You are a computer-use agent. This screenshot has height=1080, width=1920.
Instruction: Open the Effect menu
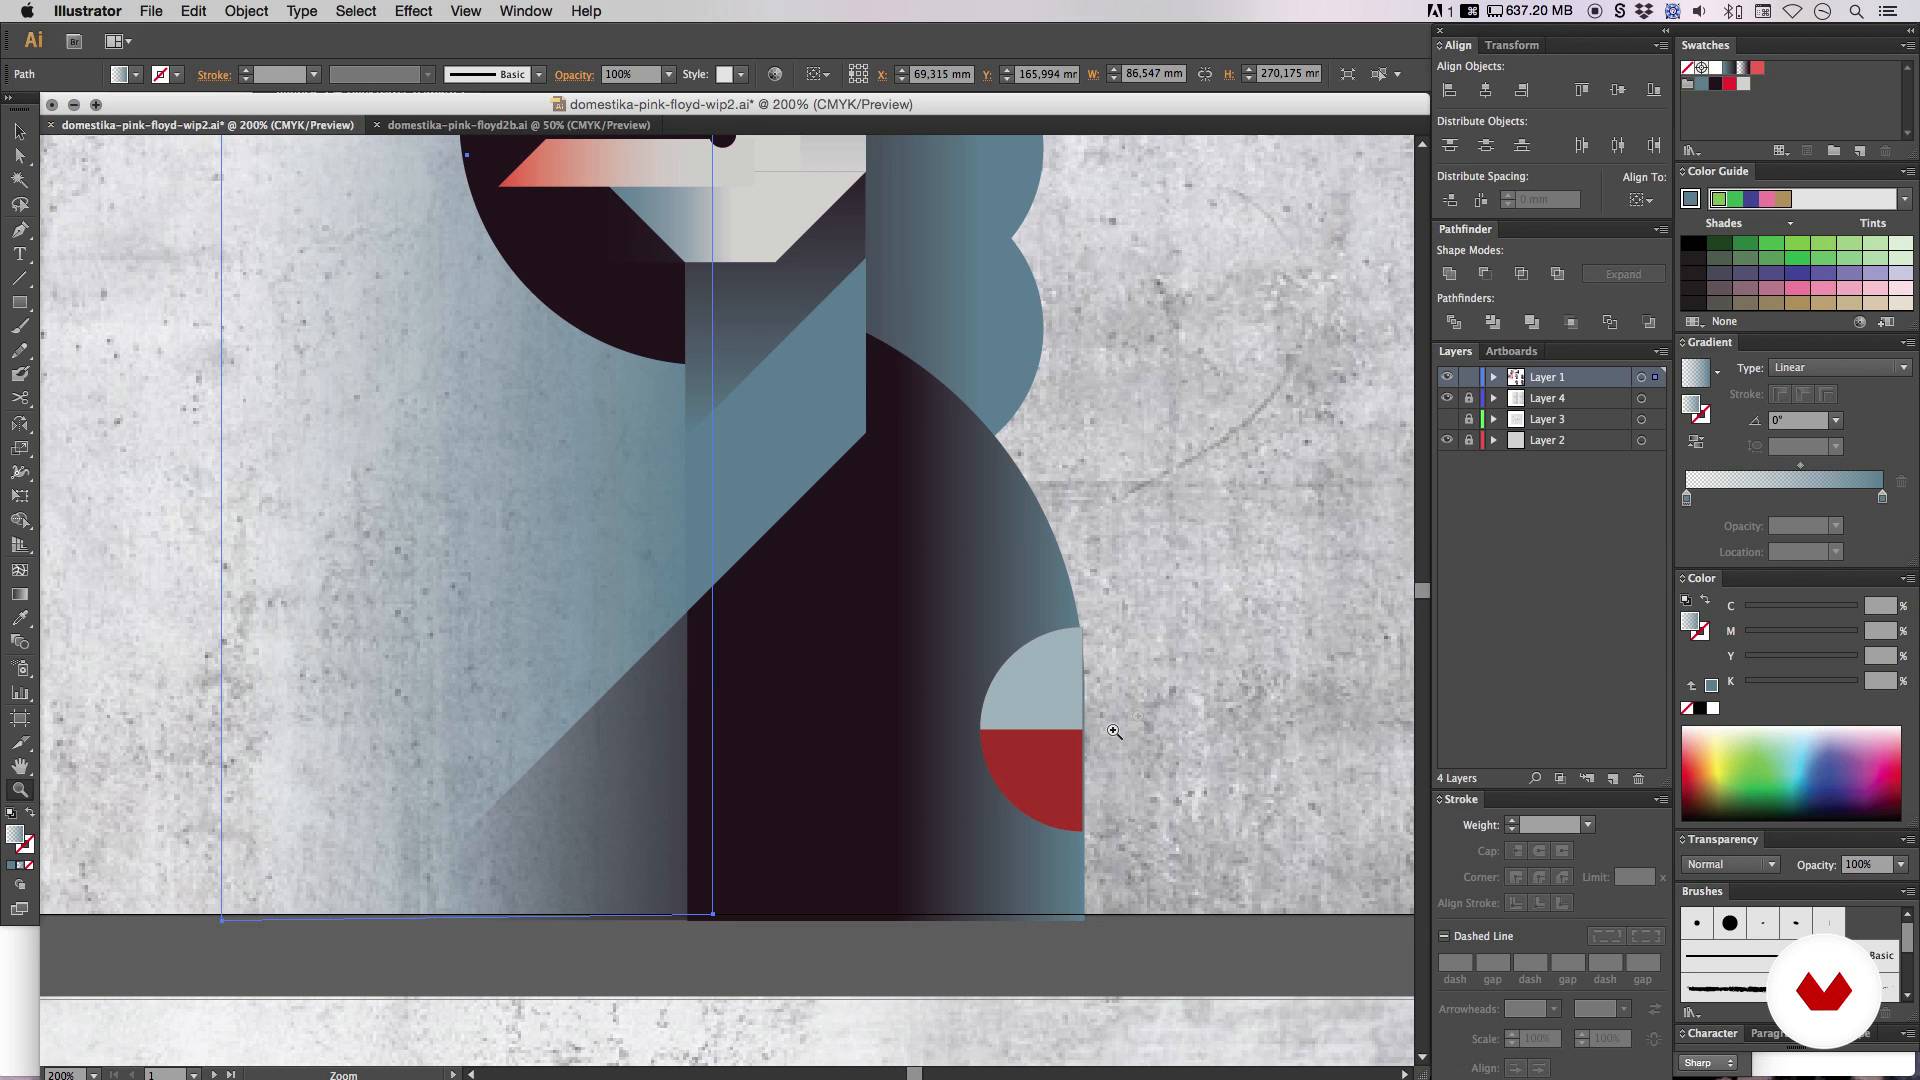(x=413, y=11)
